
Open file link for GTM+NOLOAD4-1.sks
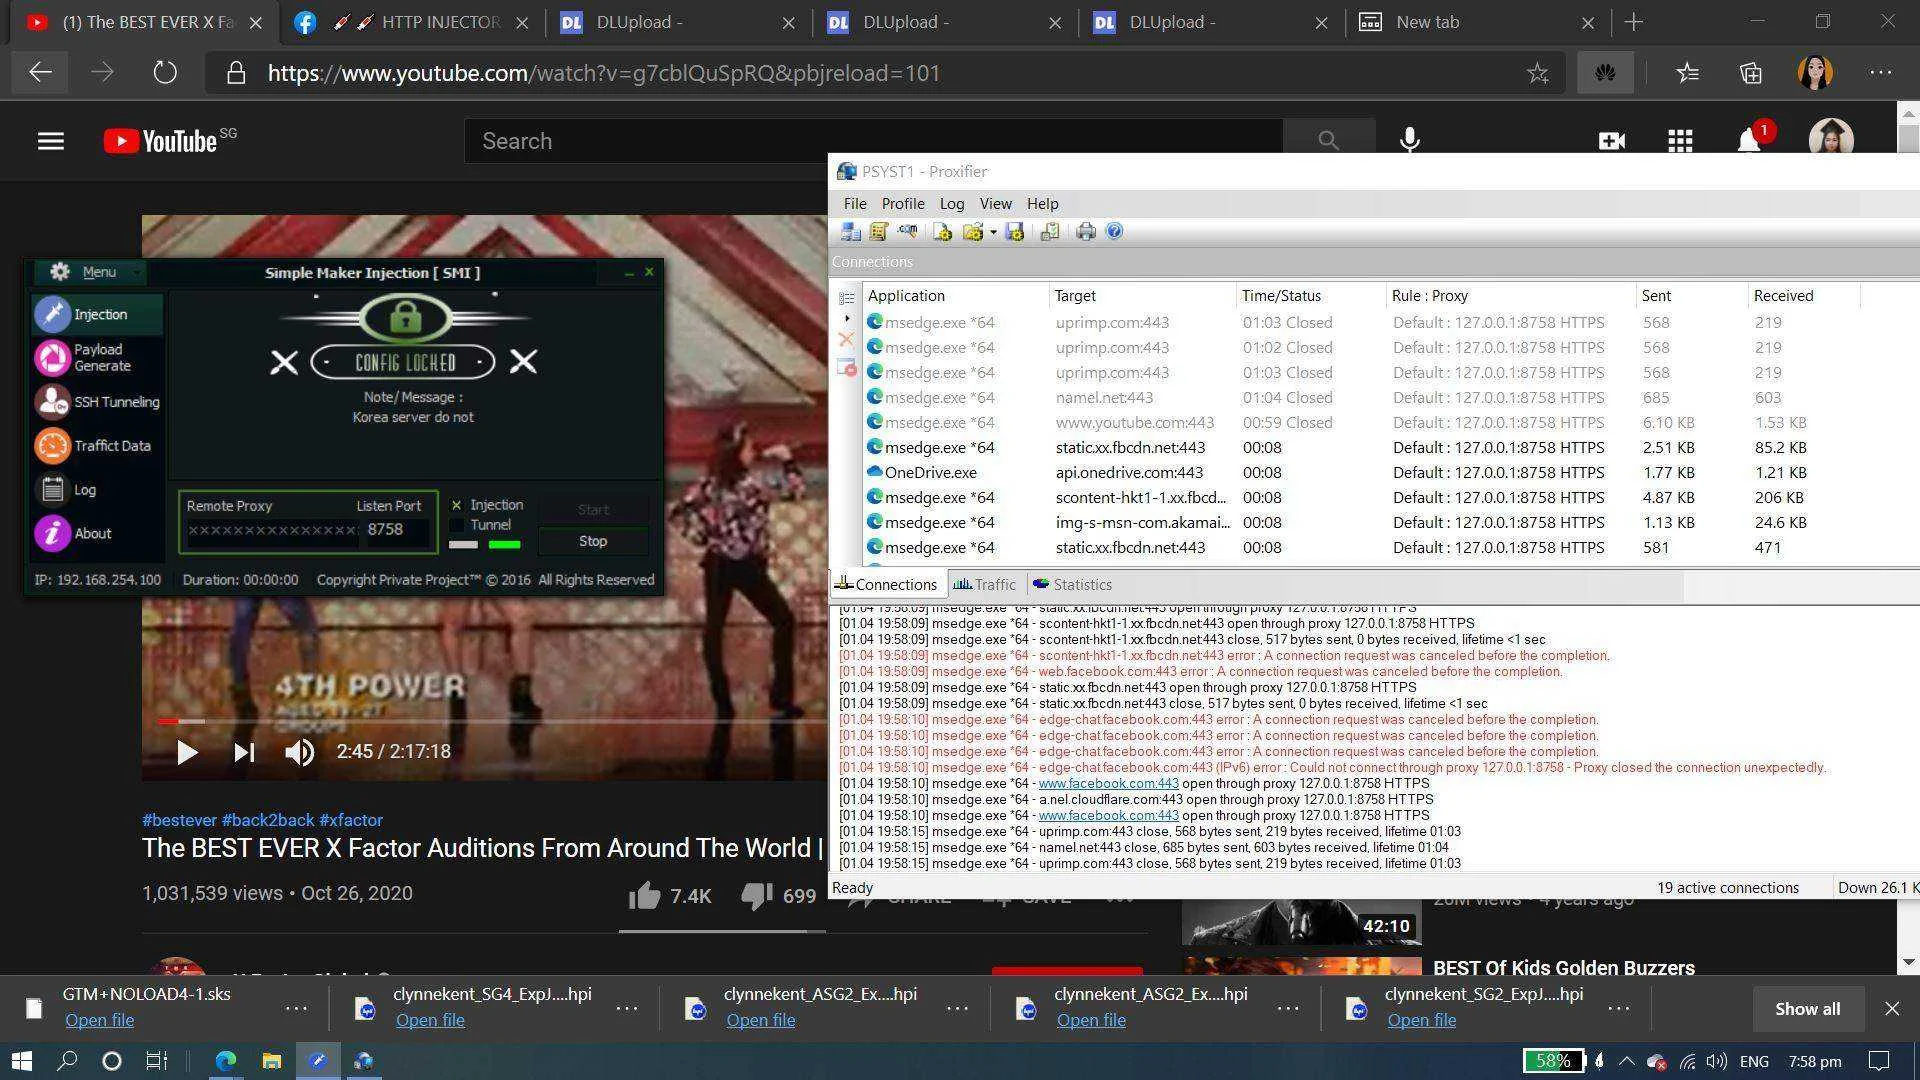pos(99,1020)
